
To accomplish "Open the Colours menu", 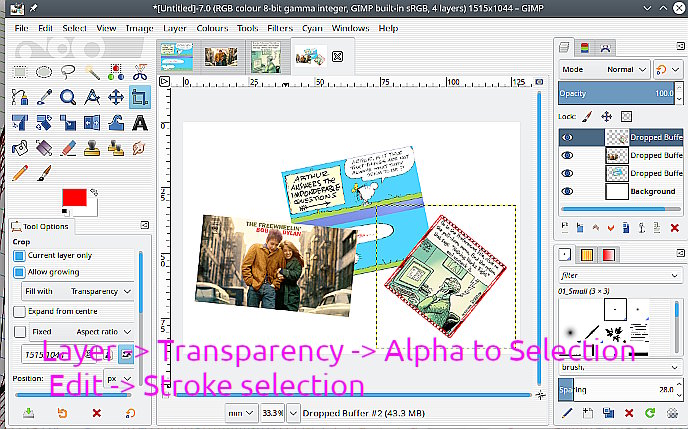I will [x=212, y=29].
